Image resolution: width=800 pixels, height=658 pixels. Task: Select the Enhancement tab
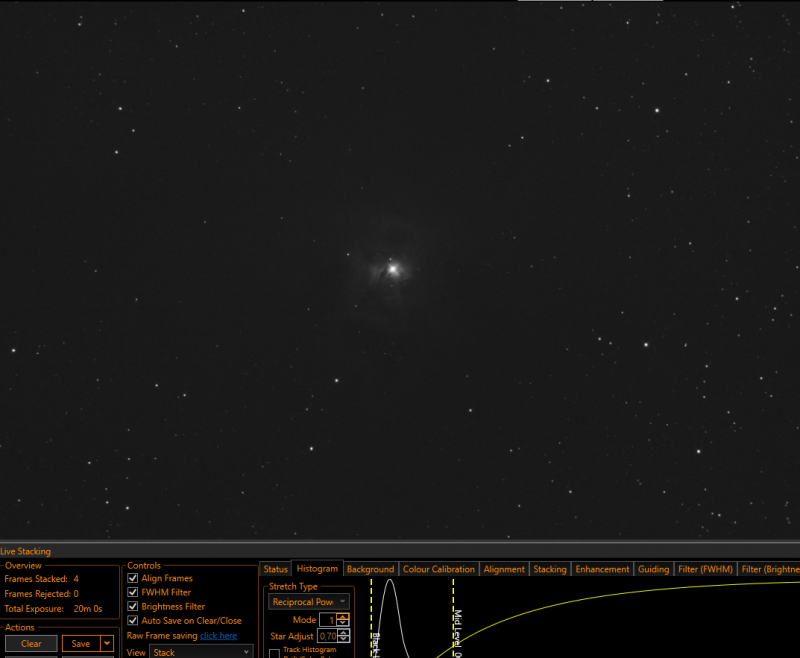click(x=602, y=569)
